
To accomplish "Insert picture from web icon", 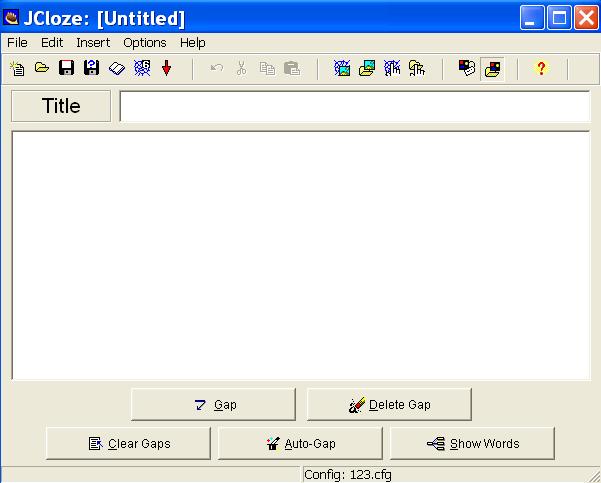I will (x=342, y=68).
